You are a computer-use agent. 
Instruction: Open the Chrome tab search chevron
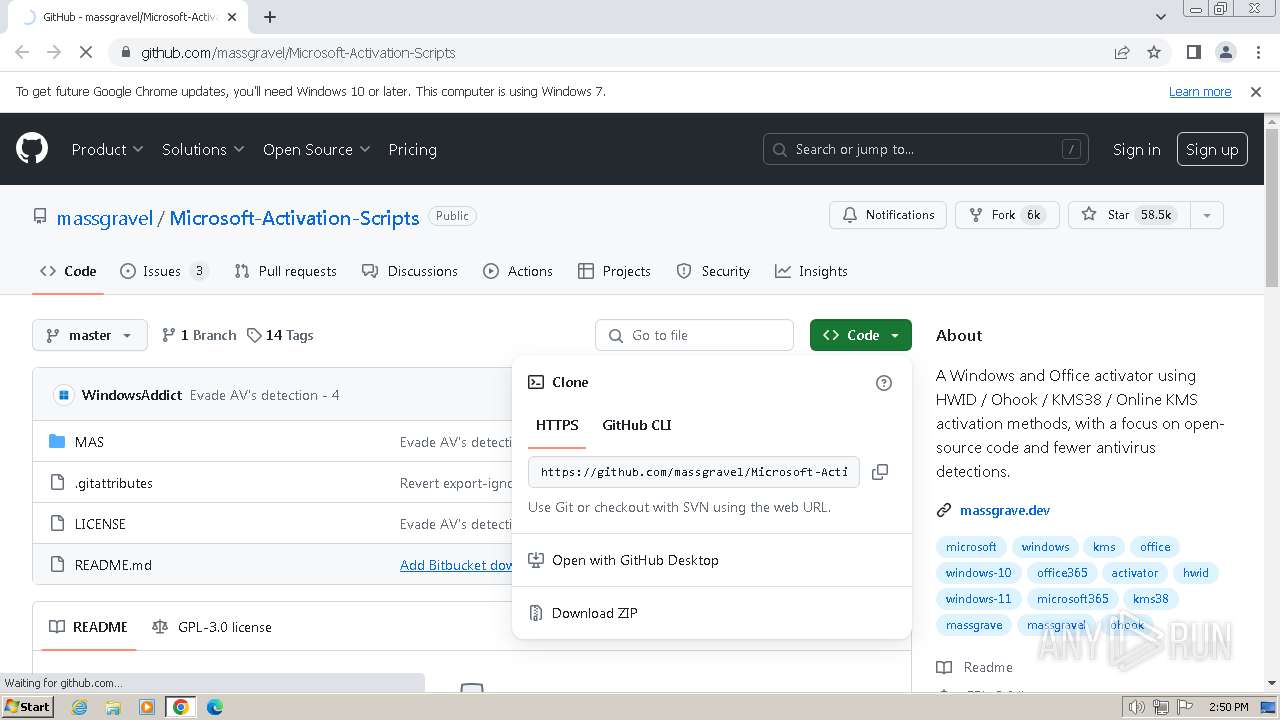pyautogui.click(x=1160, y=17)
